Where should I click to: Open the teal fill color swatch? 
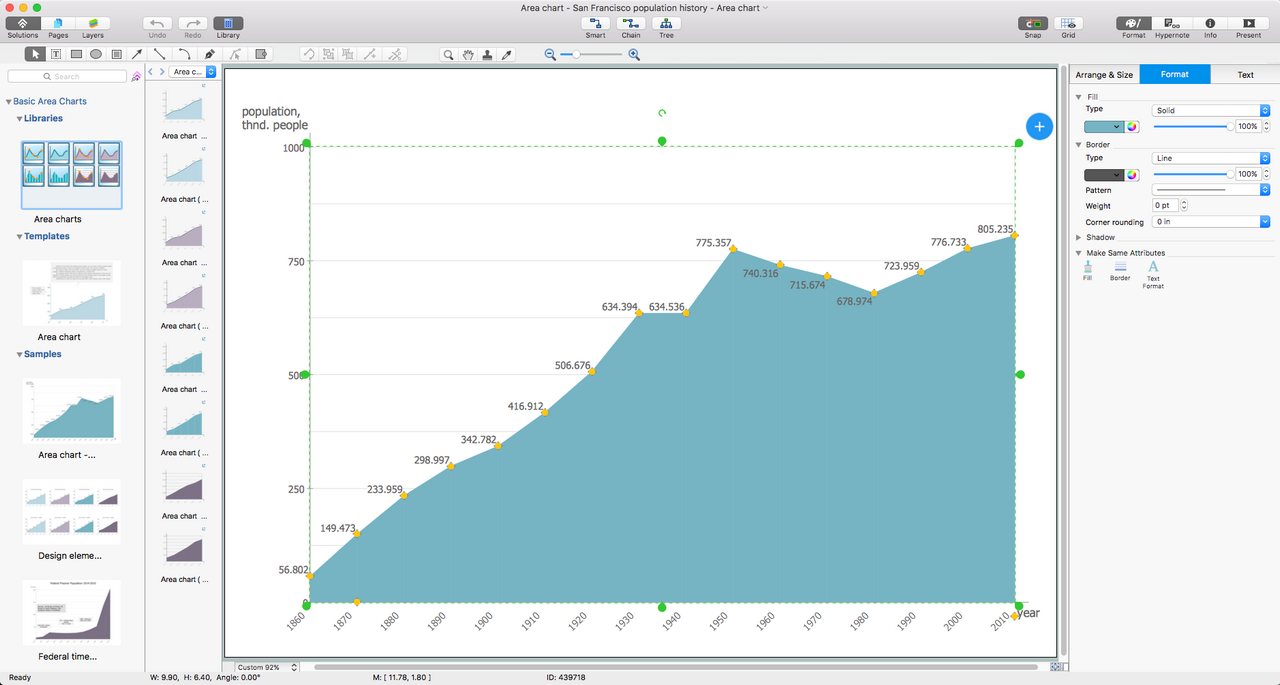[x=1103, y=127]
